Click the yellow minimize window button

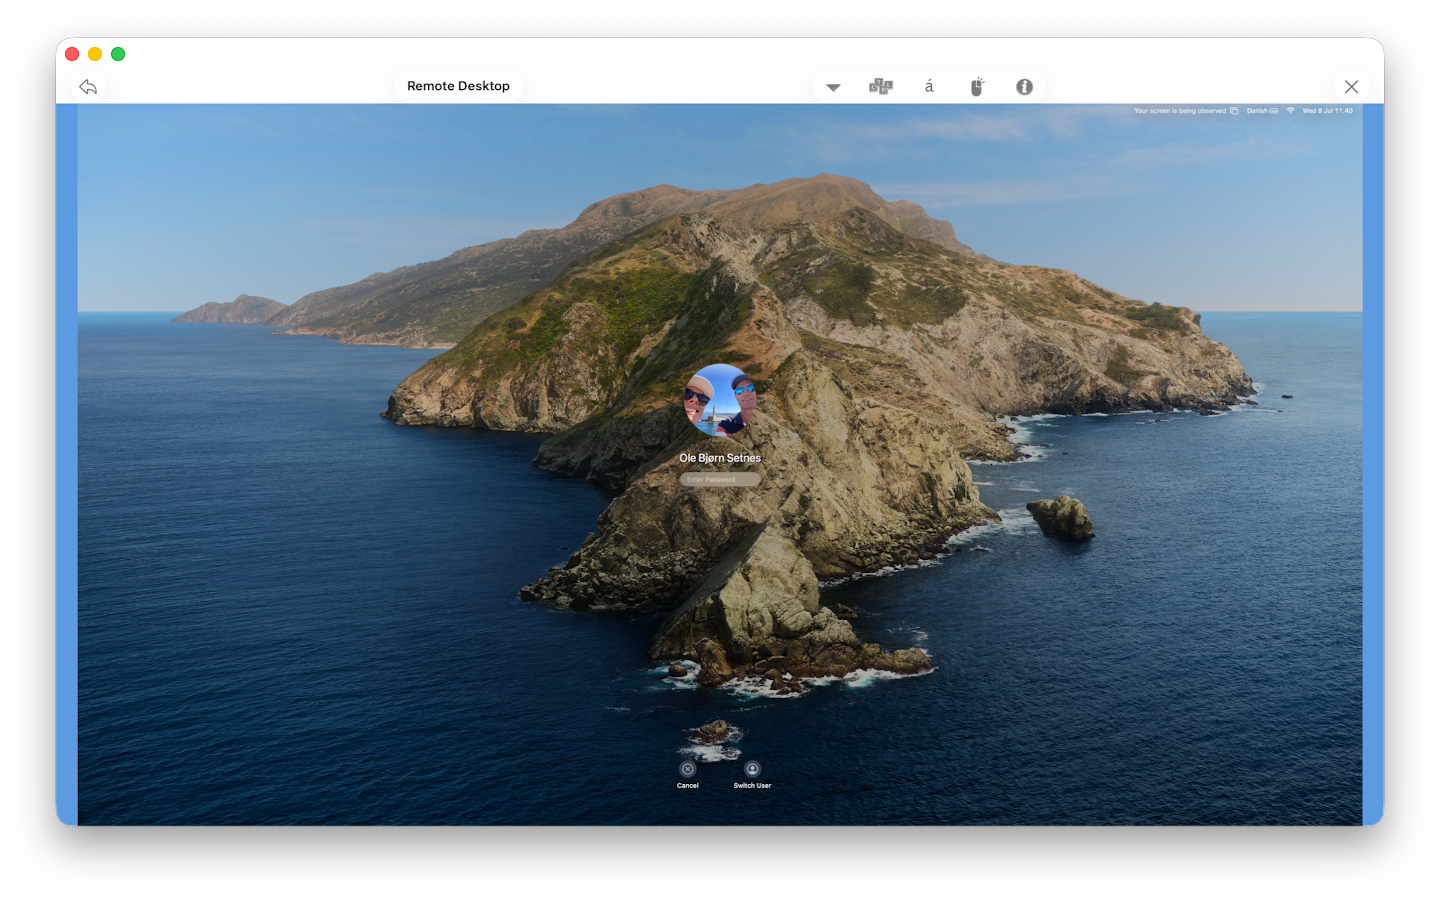coord(95,54)
